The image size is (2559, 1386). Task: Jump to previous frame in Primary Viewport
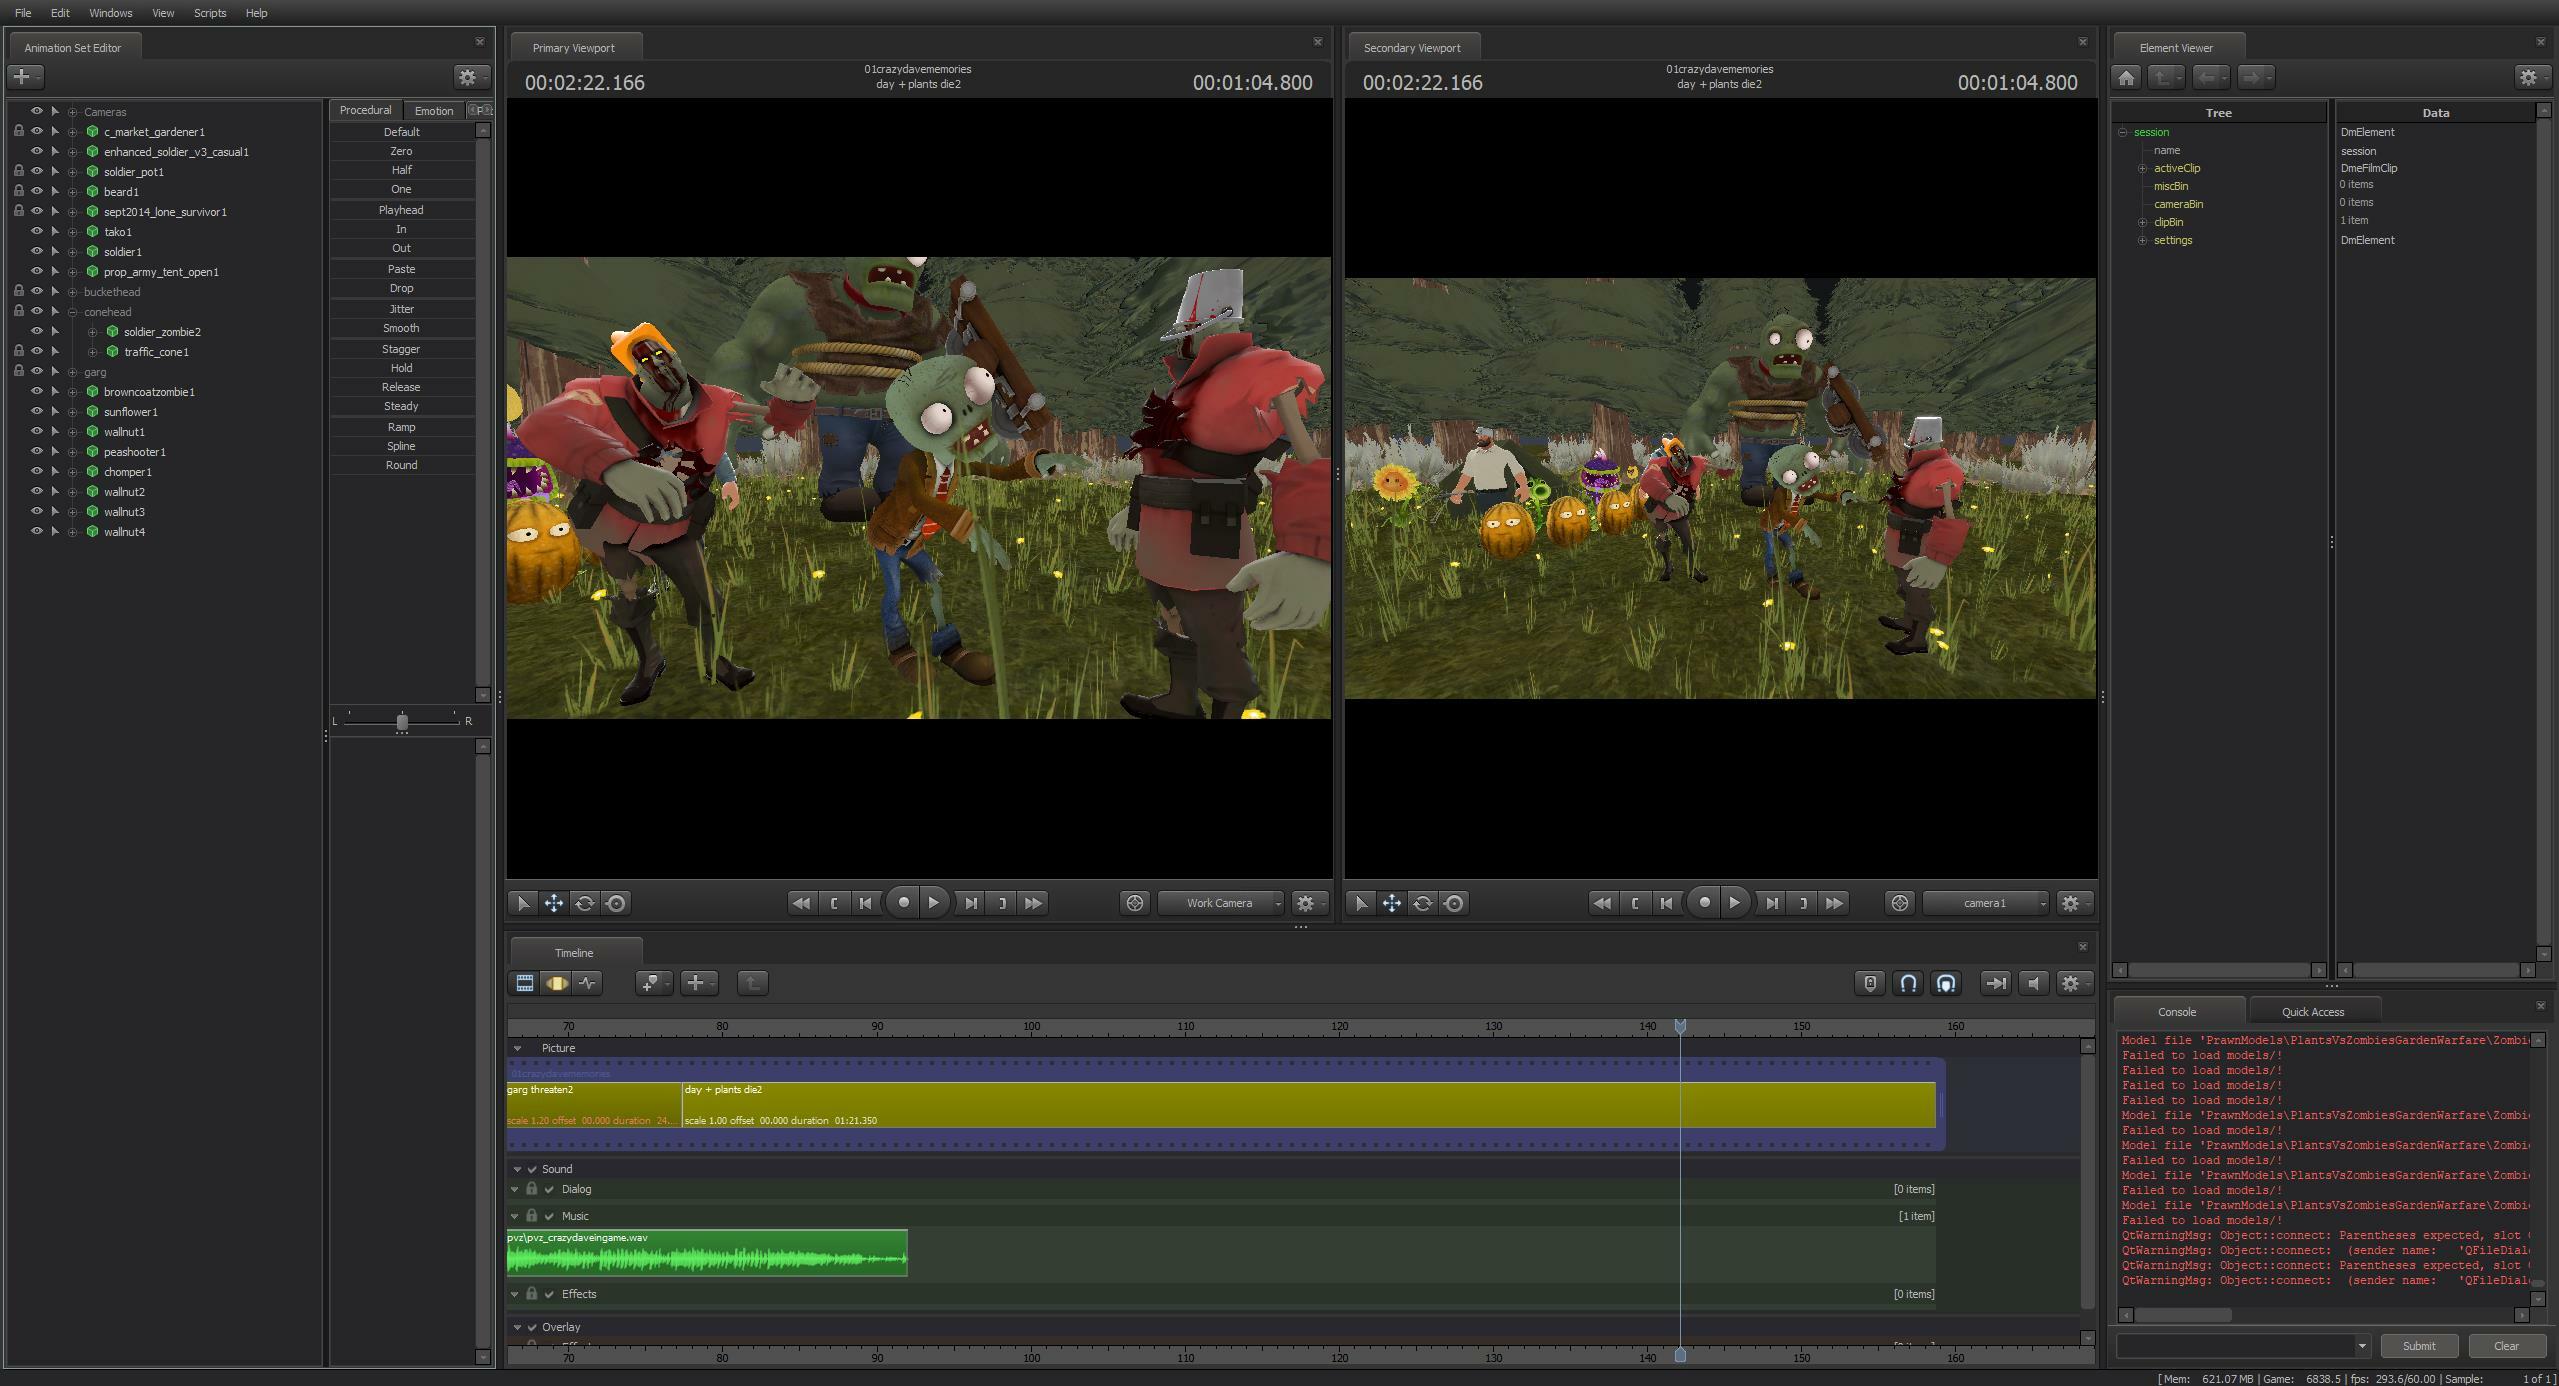[x=866, y=903]
